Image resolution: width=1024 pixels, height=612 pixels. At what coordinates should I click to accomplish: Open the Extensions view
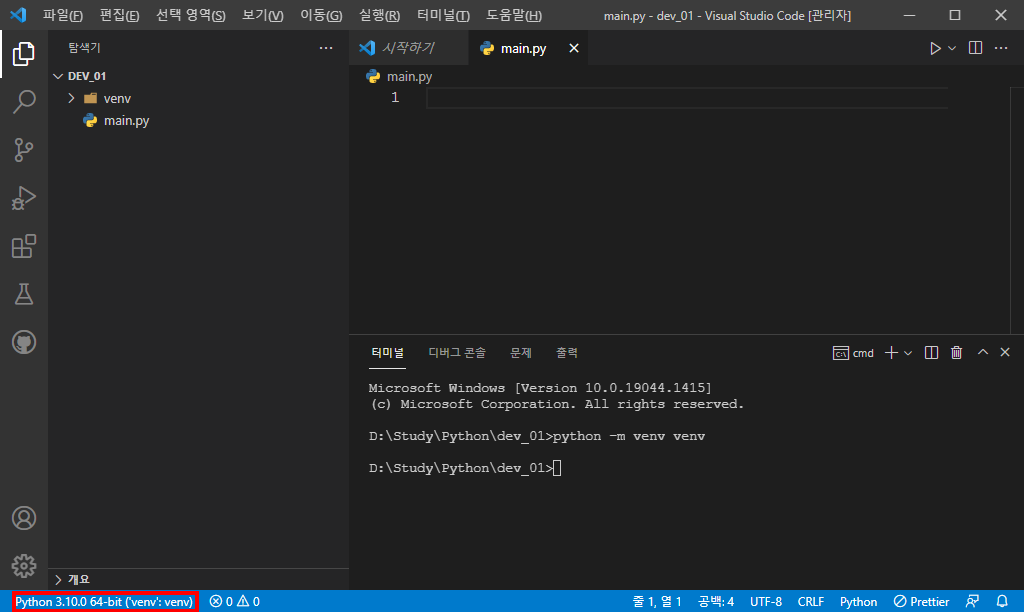[24, 246]
